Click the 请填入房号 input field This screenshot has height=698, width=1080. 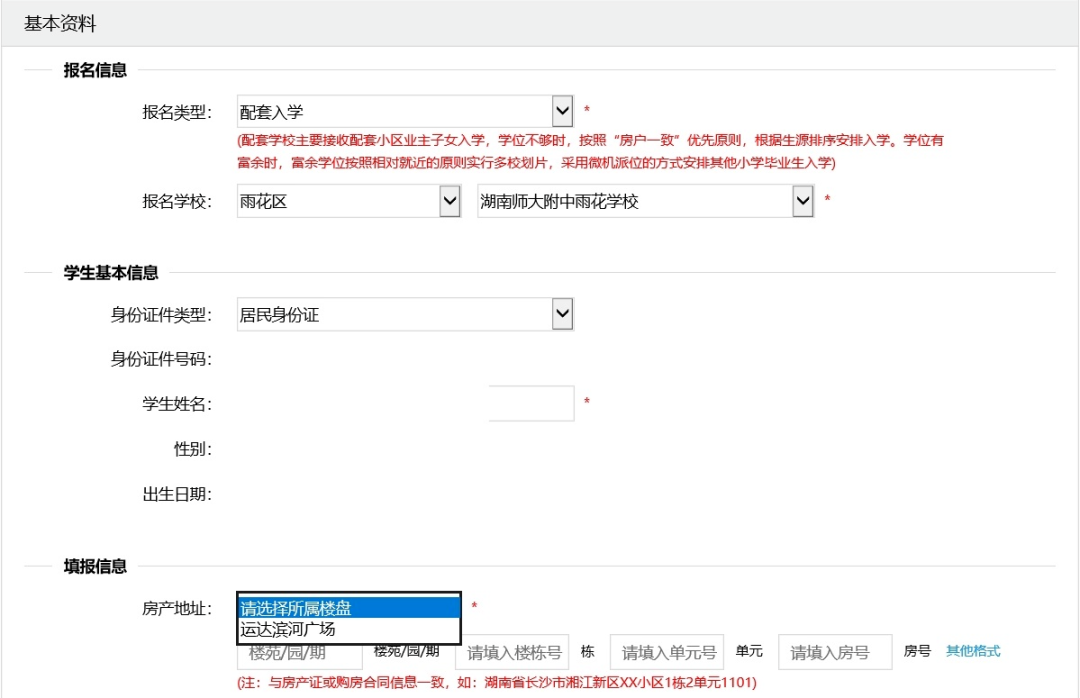(x=835, y=652)
